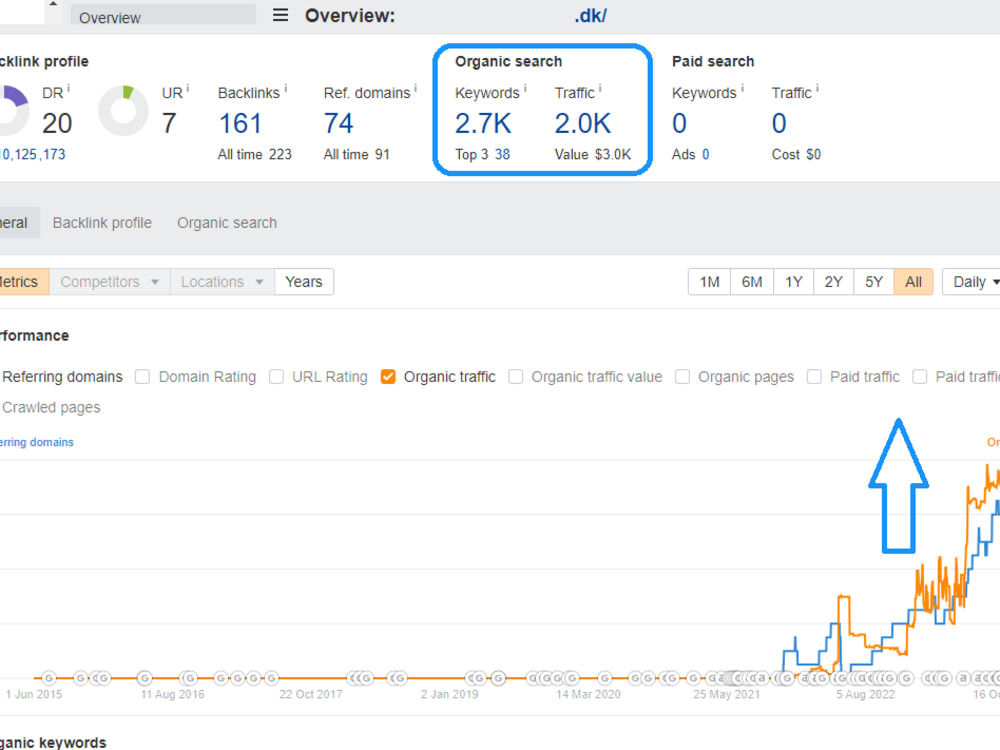Image resolution: width=1000 pixels, height=750 pixels.
Task: Enable the Organic traffic value checkbox
Action: tap(516, 377)
